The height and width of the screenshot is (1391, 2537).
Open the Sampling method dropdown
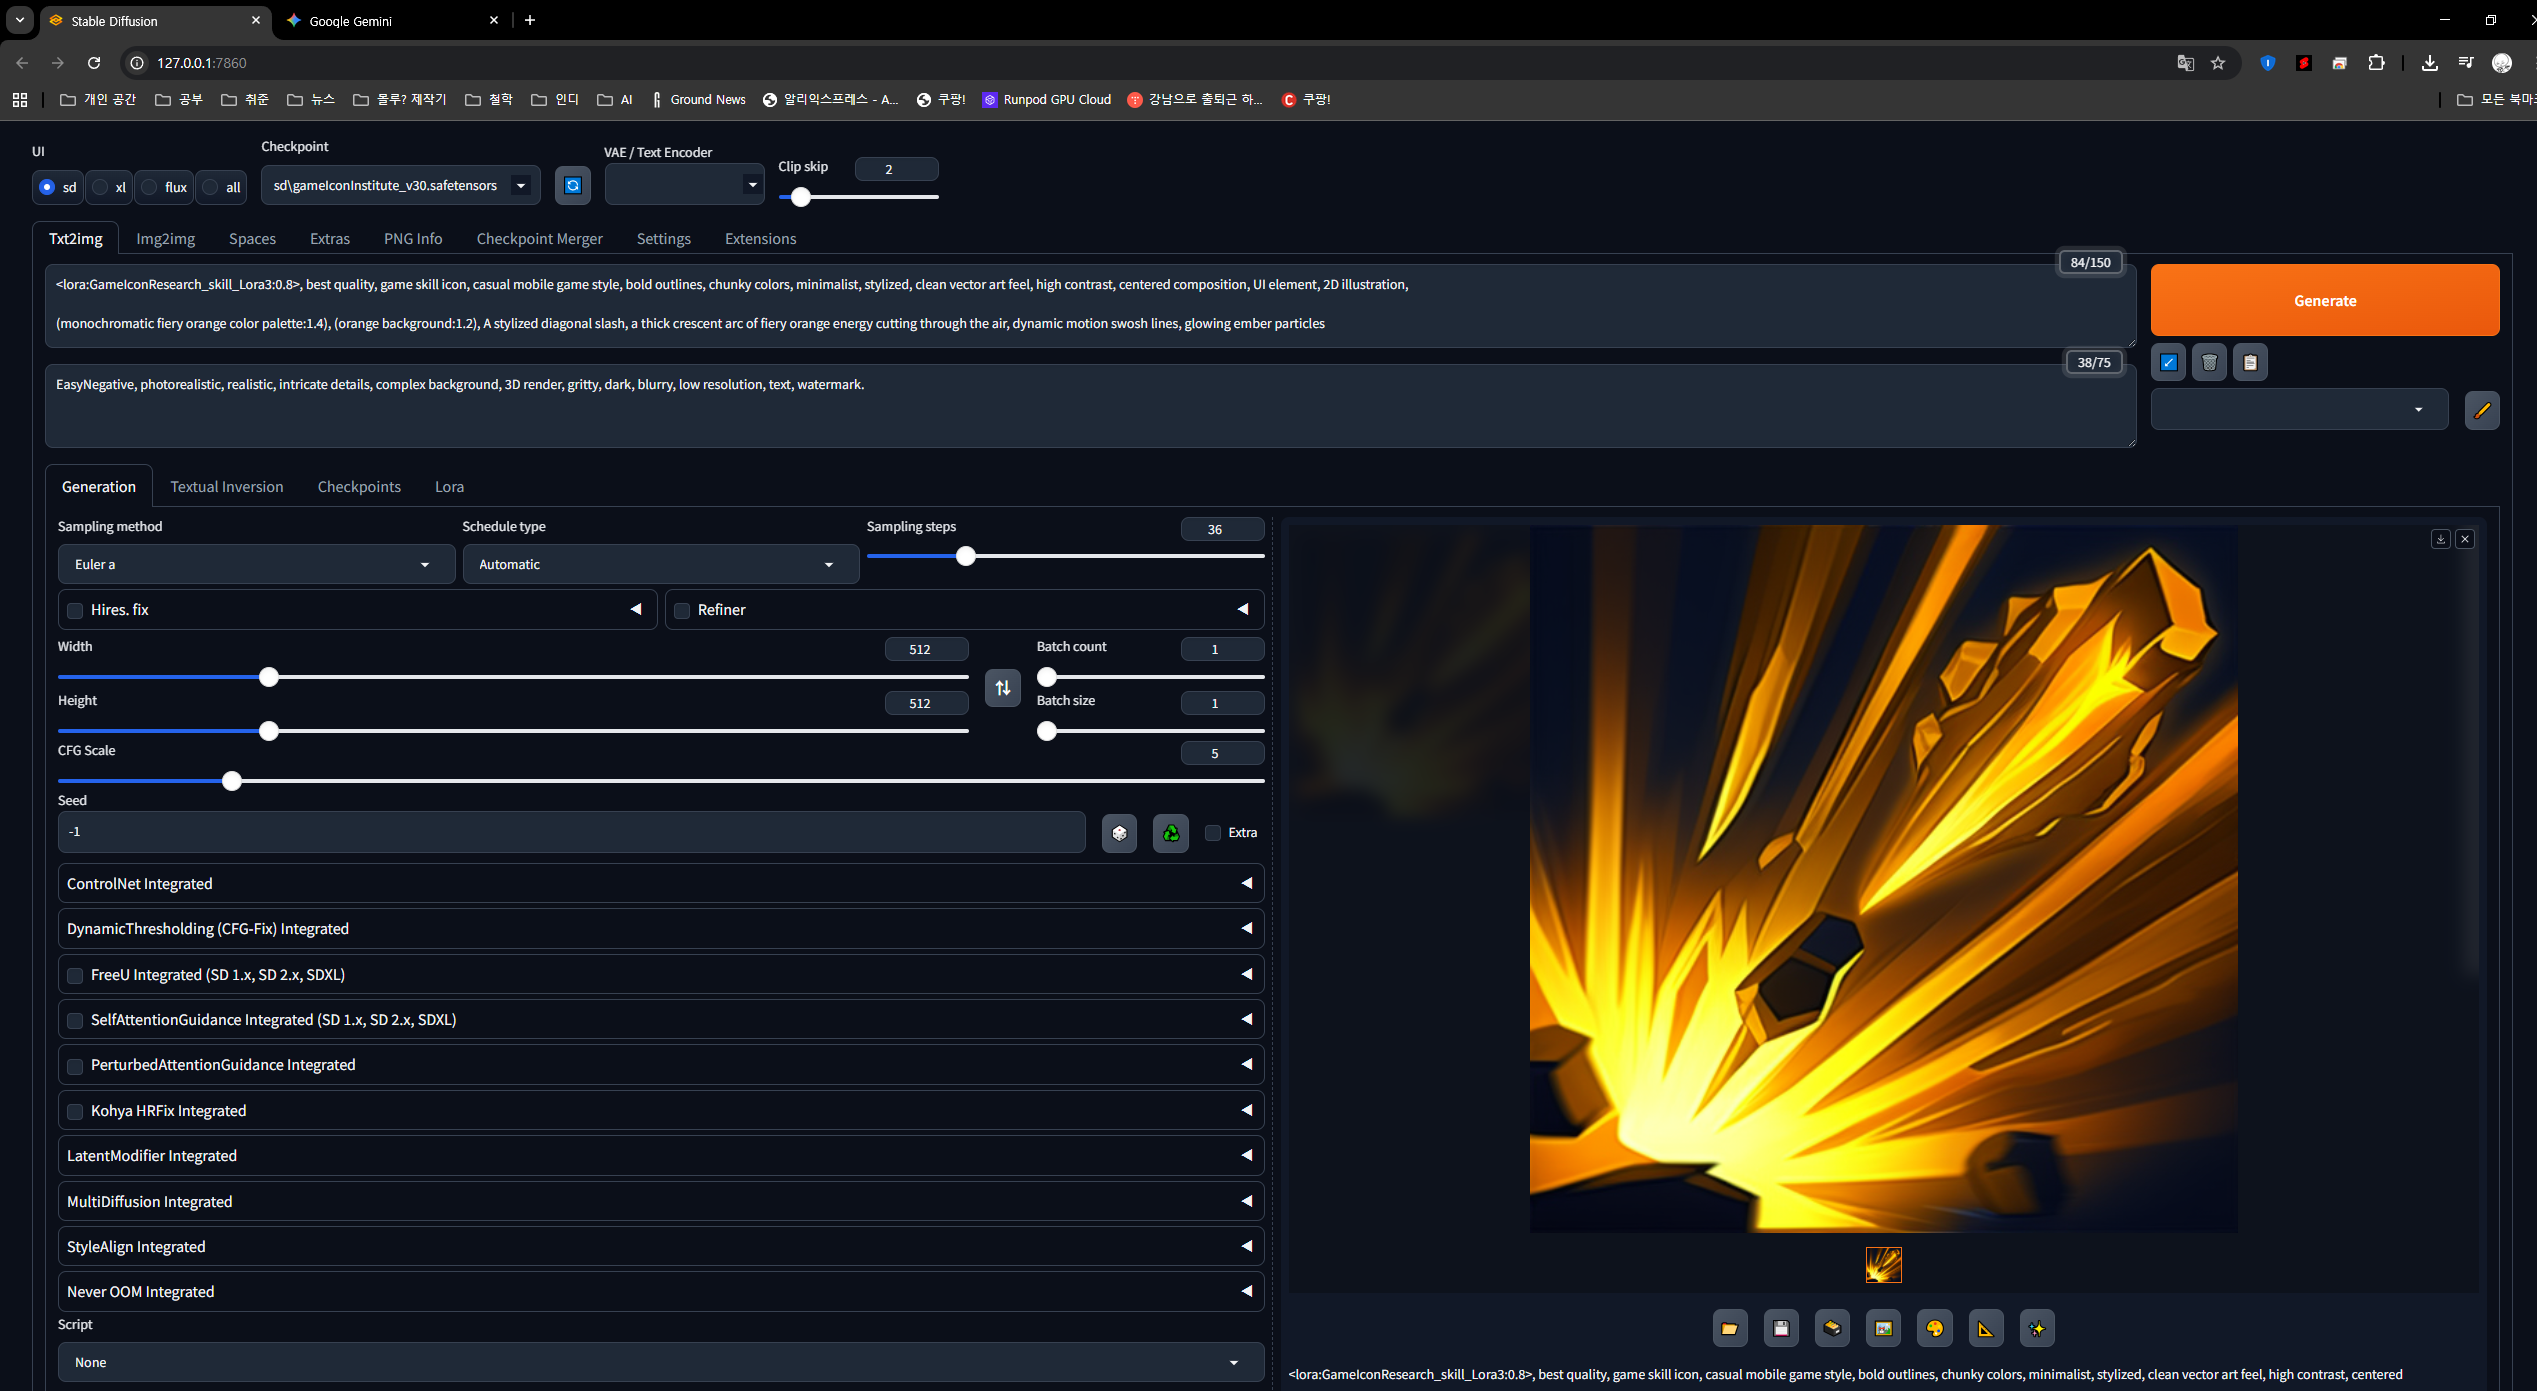pos(256,564)
